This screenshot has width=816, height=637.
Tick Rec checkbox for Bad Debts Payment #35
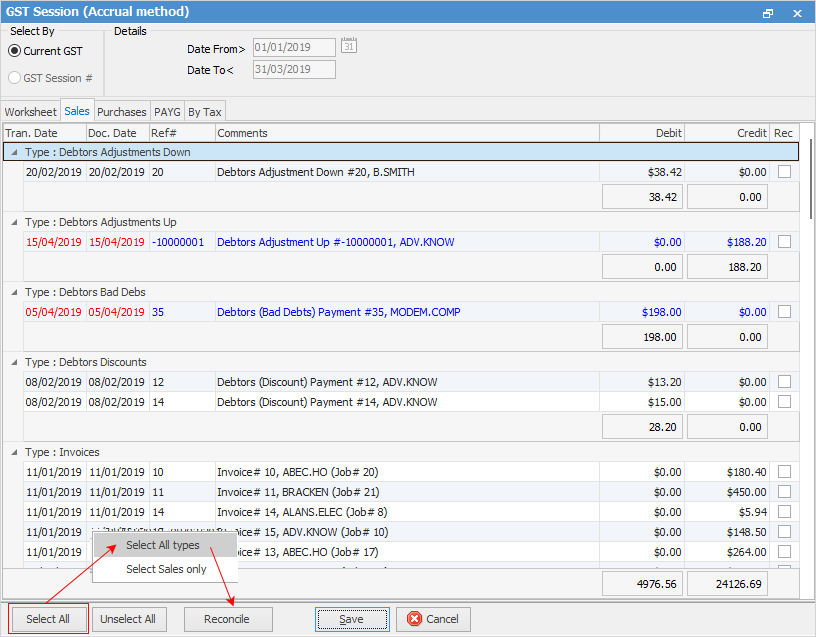coord(785,312)
